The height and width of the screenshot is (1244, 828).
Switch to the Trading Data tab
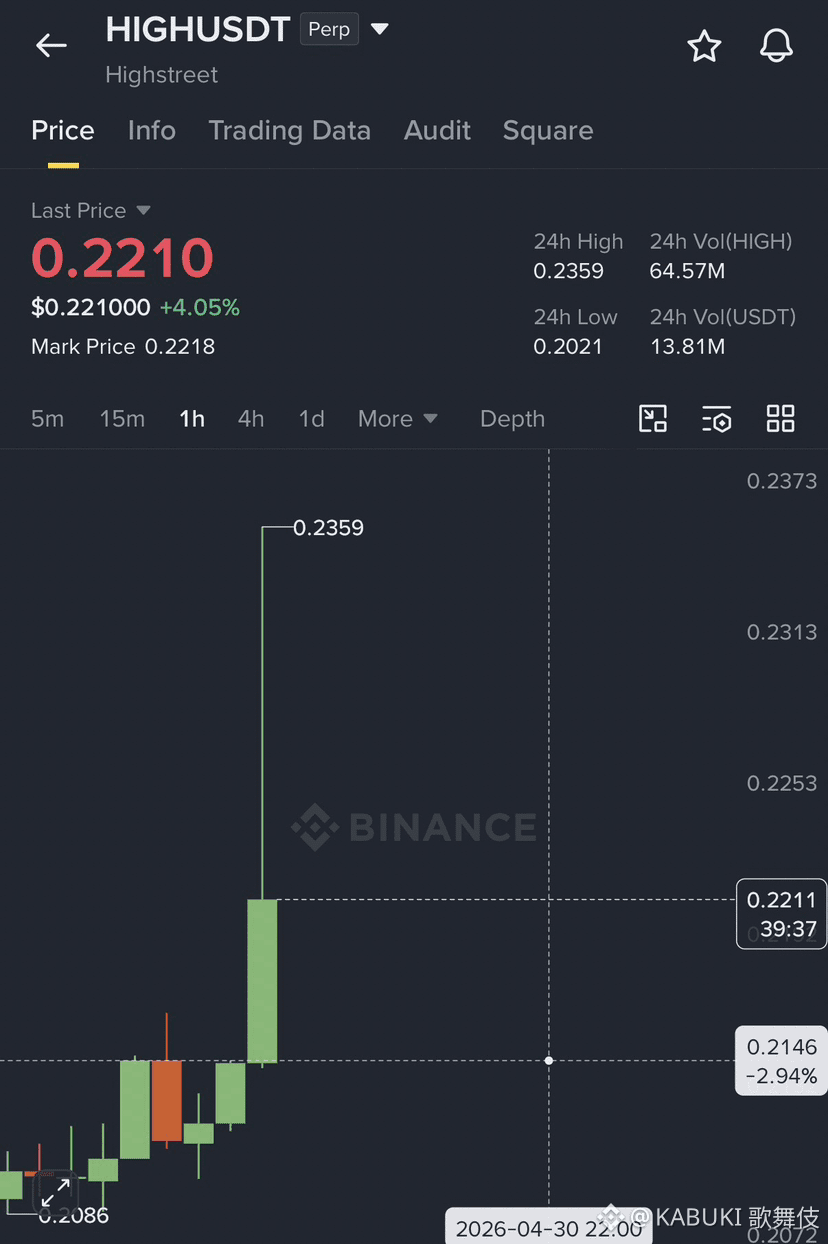[289, 131]
